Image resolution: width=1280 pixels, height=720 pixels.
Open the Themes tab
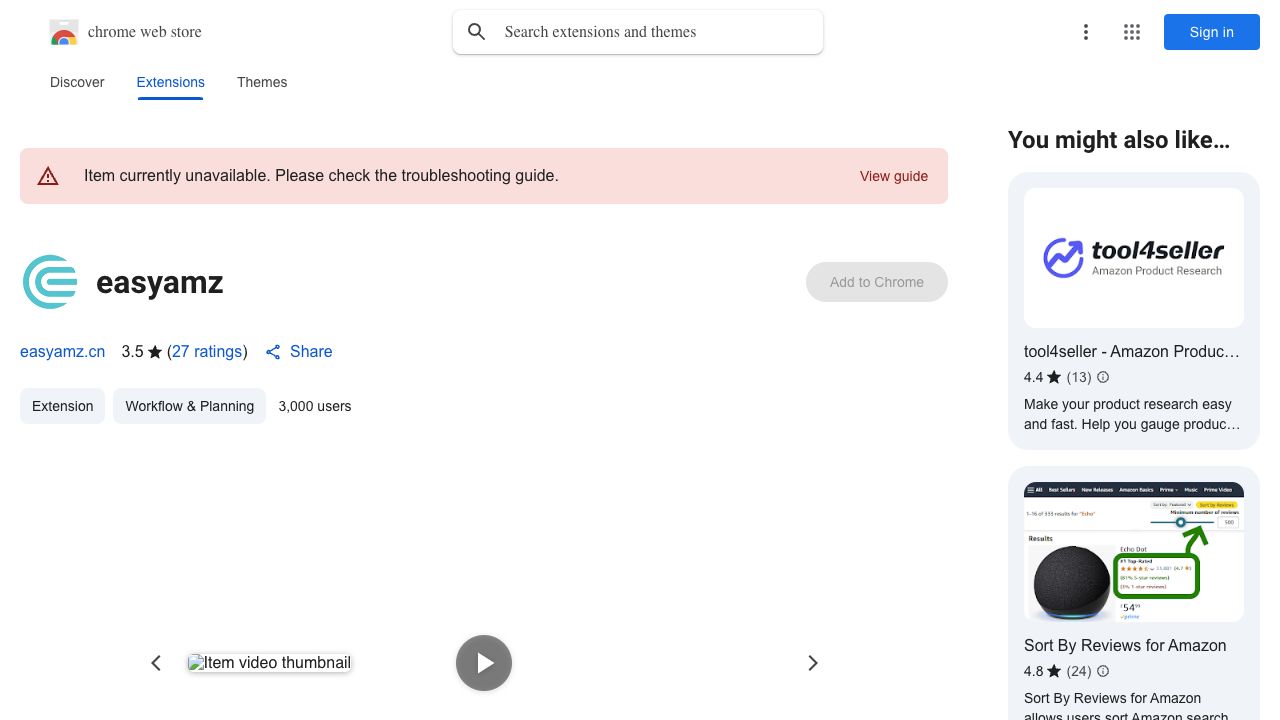[262, 82]
